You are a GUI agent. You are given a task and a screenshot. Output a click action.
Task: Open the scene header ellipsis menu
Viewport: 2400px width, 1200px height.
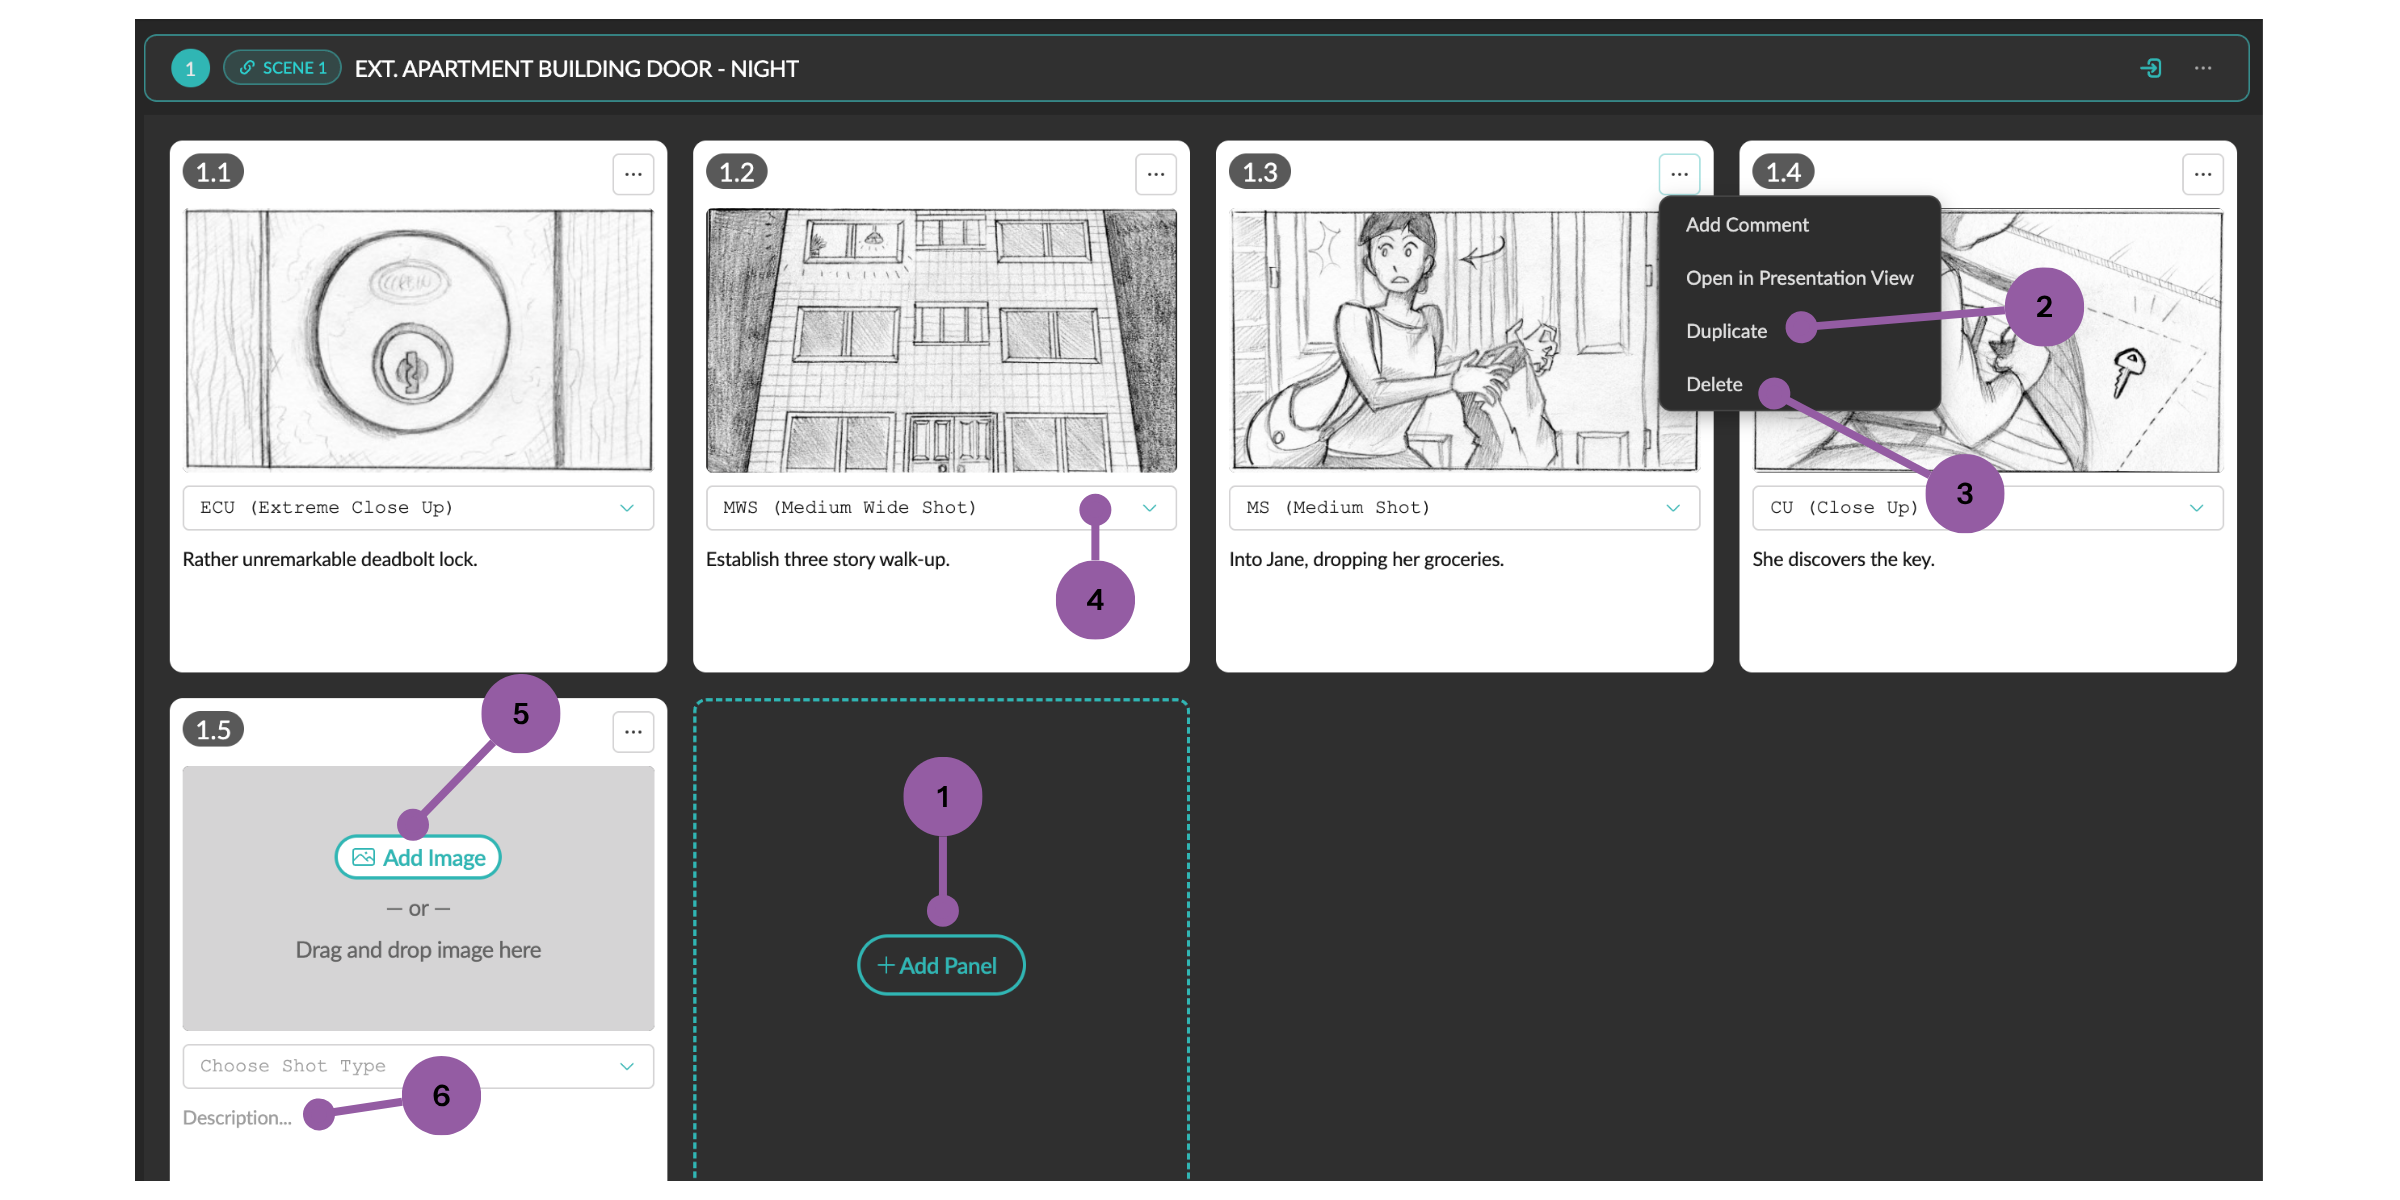tap(2203, 68)
